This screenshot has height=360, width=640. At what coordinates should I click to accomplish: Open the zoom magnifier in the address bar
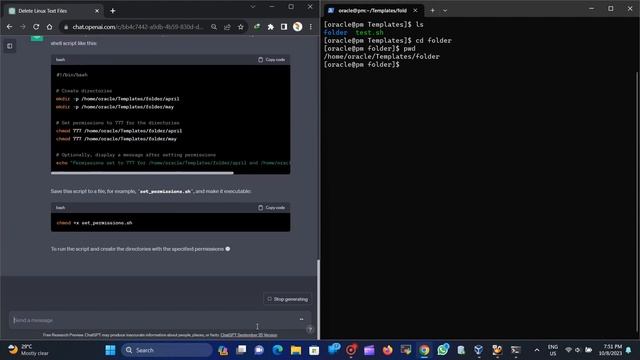214,27
